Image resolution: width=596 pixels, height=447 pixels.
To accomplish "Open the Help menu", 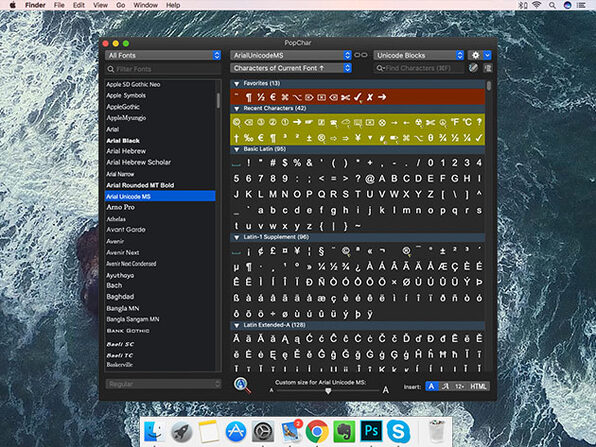I will (173, 5).
